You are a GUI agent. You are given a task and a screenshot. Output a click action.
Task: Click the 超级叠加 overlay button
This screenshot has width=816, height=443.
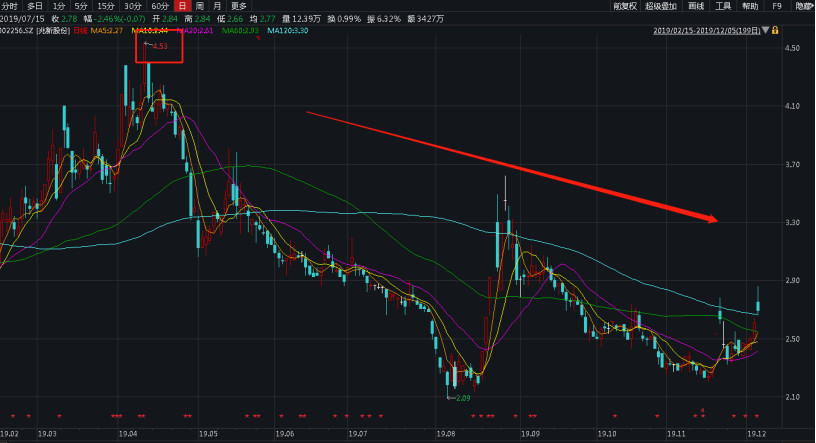point(661,6)
